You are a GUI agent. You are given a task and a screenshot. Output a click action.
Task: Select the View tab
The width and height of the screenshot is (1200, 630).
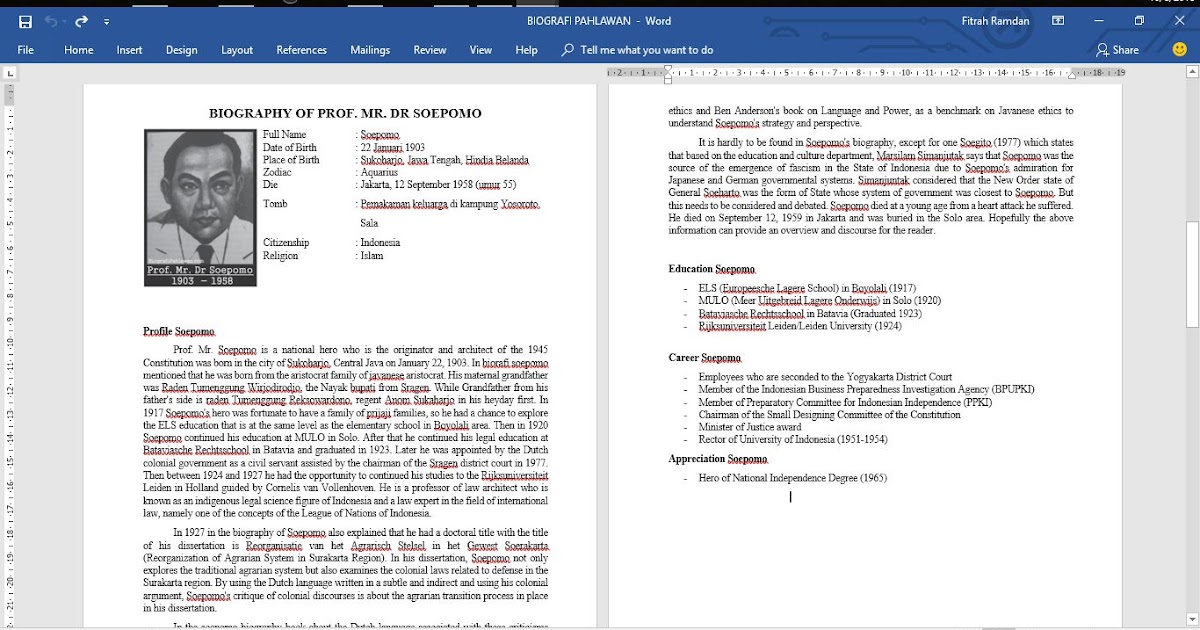(x=481, y=50)
